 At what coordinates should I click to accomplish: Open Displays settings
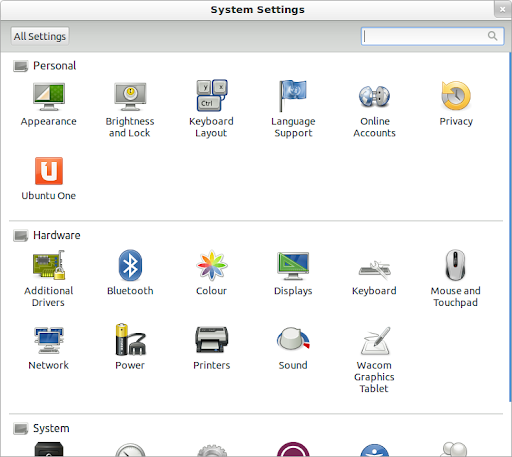click(x=293, y=273)
